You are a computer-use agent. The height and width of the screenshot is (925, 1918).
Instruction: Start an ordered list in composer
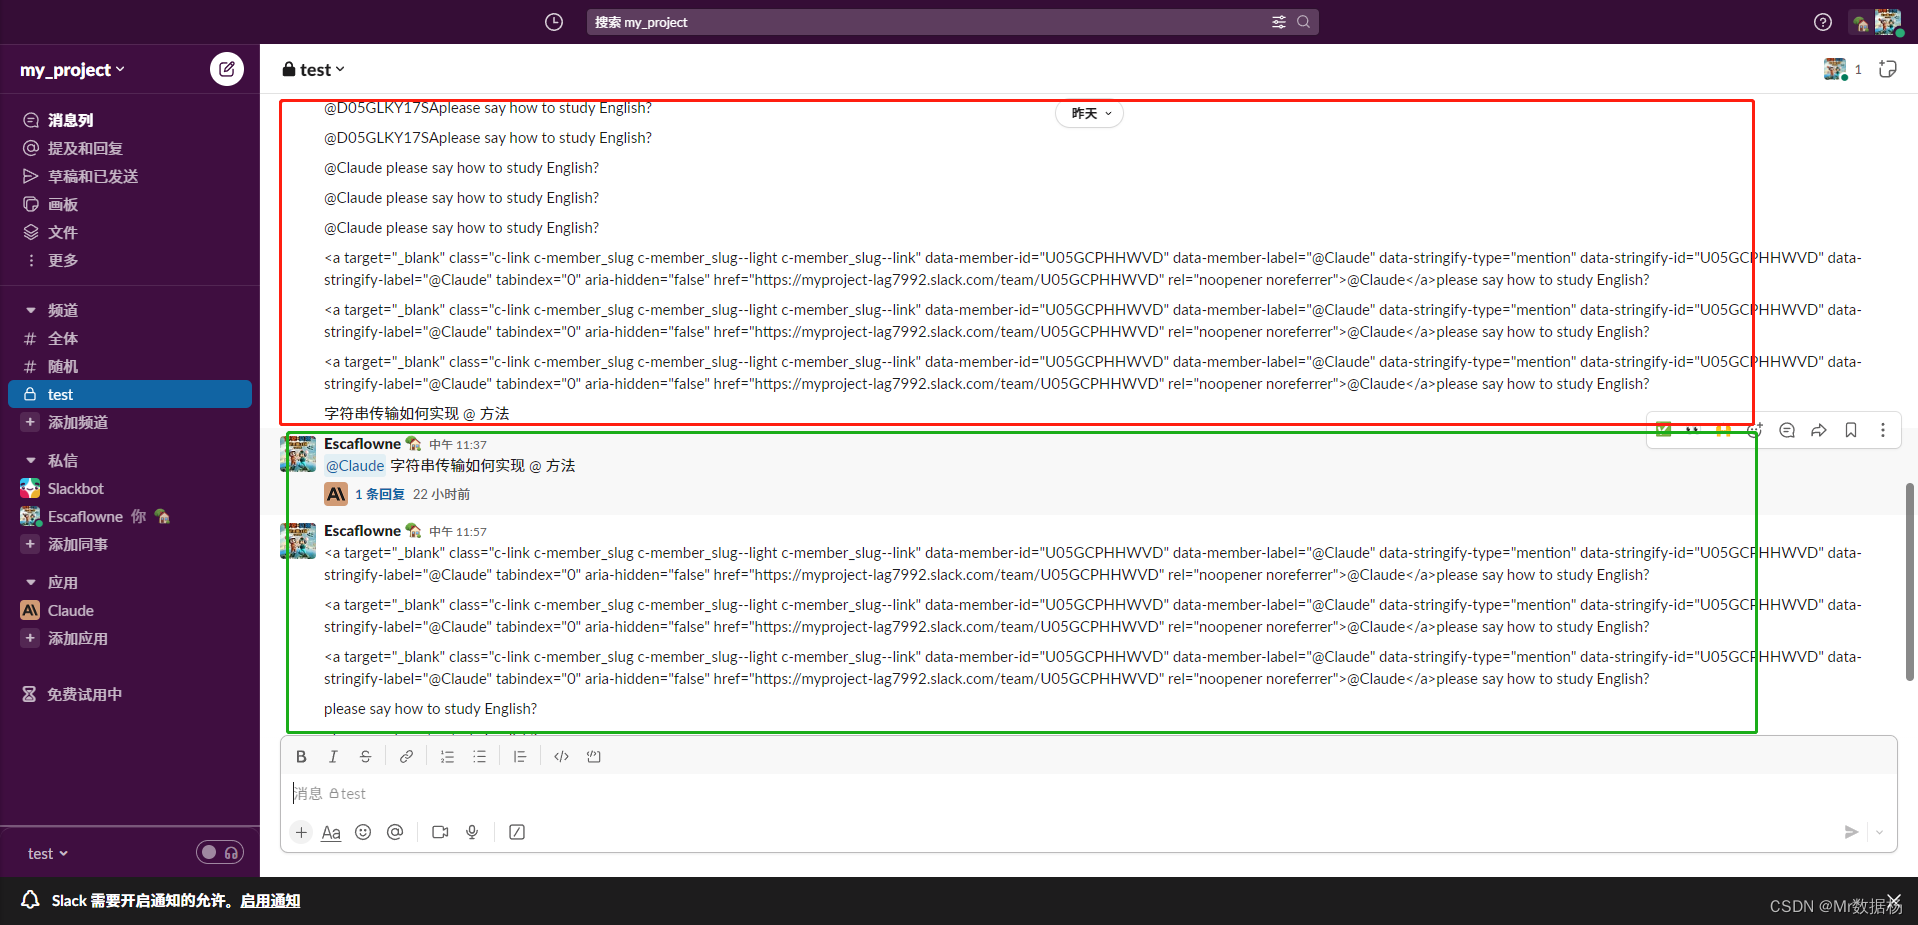click(447, 757)
